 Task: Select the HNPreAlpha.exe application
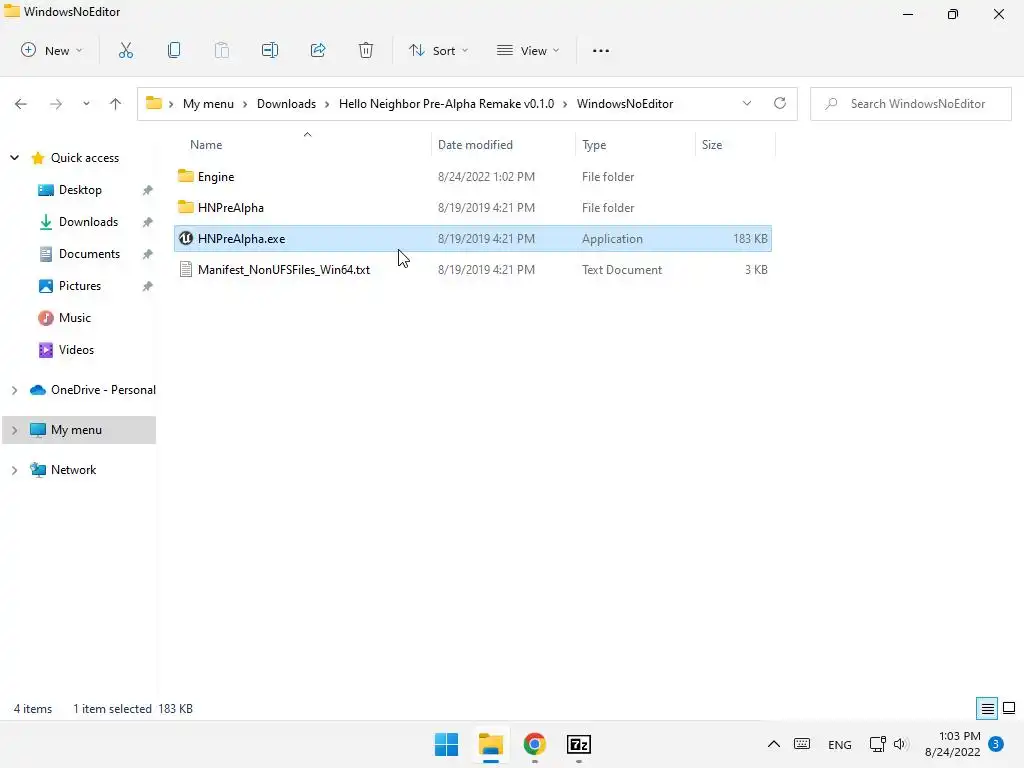click(473, 238)
